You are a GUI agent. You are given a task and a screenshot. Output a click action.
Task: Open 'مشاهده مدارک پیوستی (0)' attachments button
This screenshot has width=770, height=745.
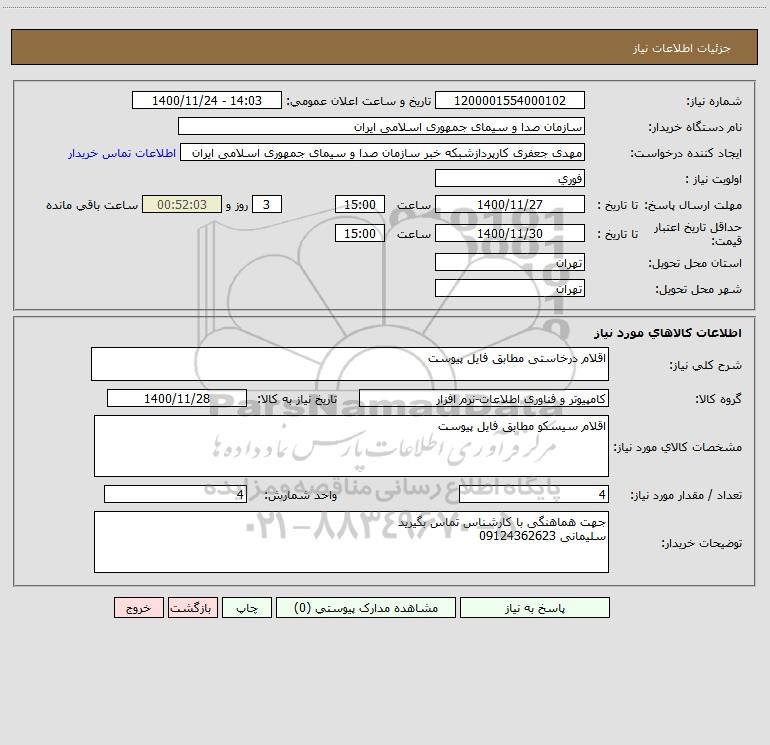click(x=366, y=608)
